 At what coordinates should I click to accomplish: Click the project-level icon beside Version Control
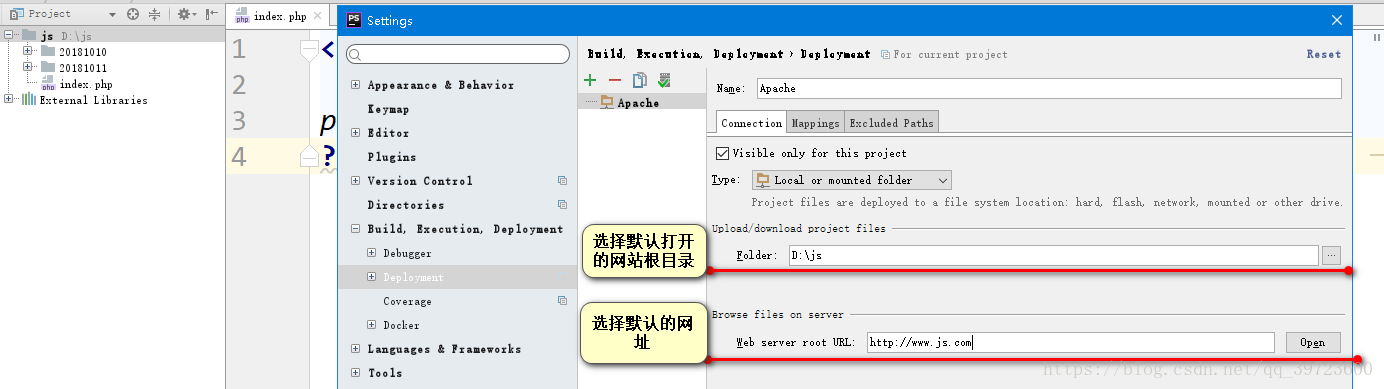pos(562,181)
